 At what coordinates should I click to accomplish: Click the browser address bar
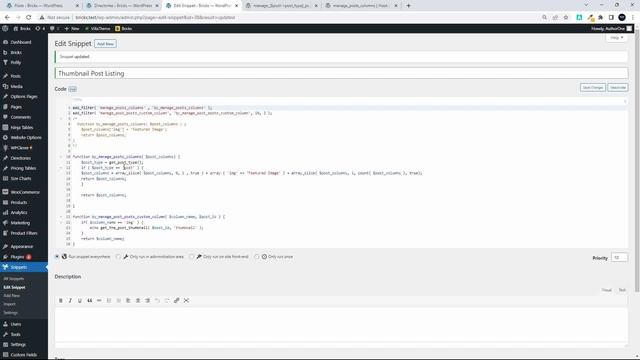click(x=306, y=18)
